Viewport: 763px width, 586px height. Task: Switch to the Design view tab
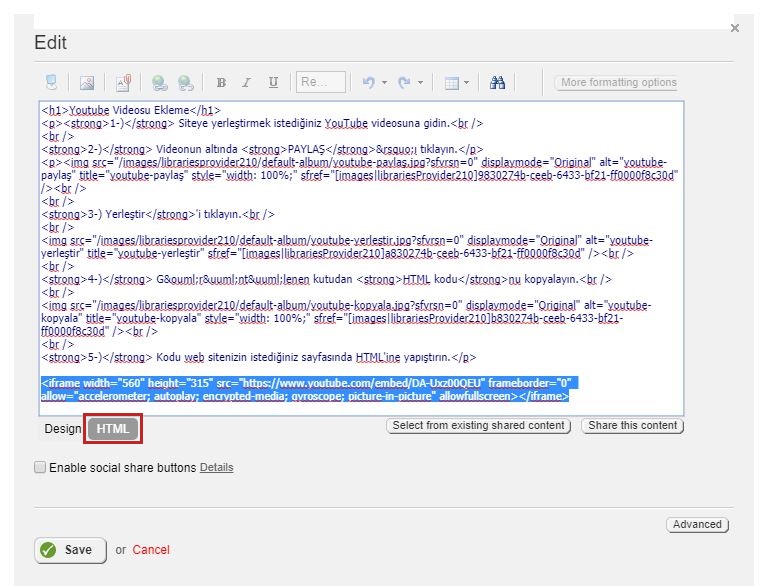coord(63,429)
